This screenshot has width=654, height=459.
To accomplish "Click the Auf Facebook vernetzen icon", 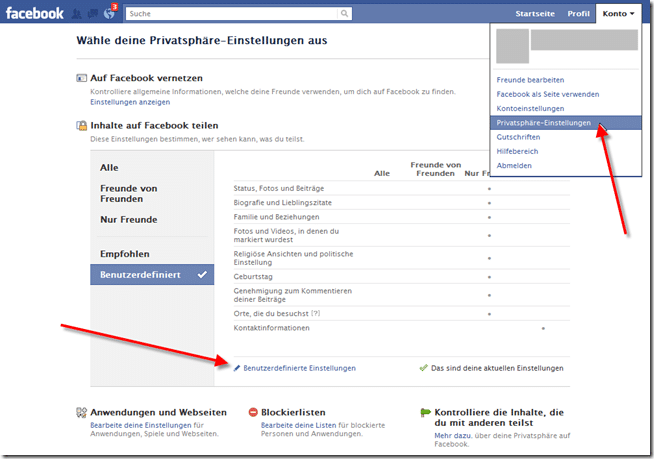I will tap(81, 78).
